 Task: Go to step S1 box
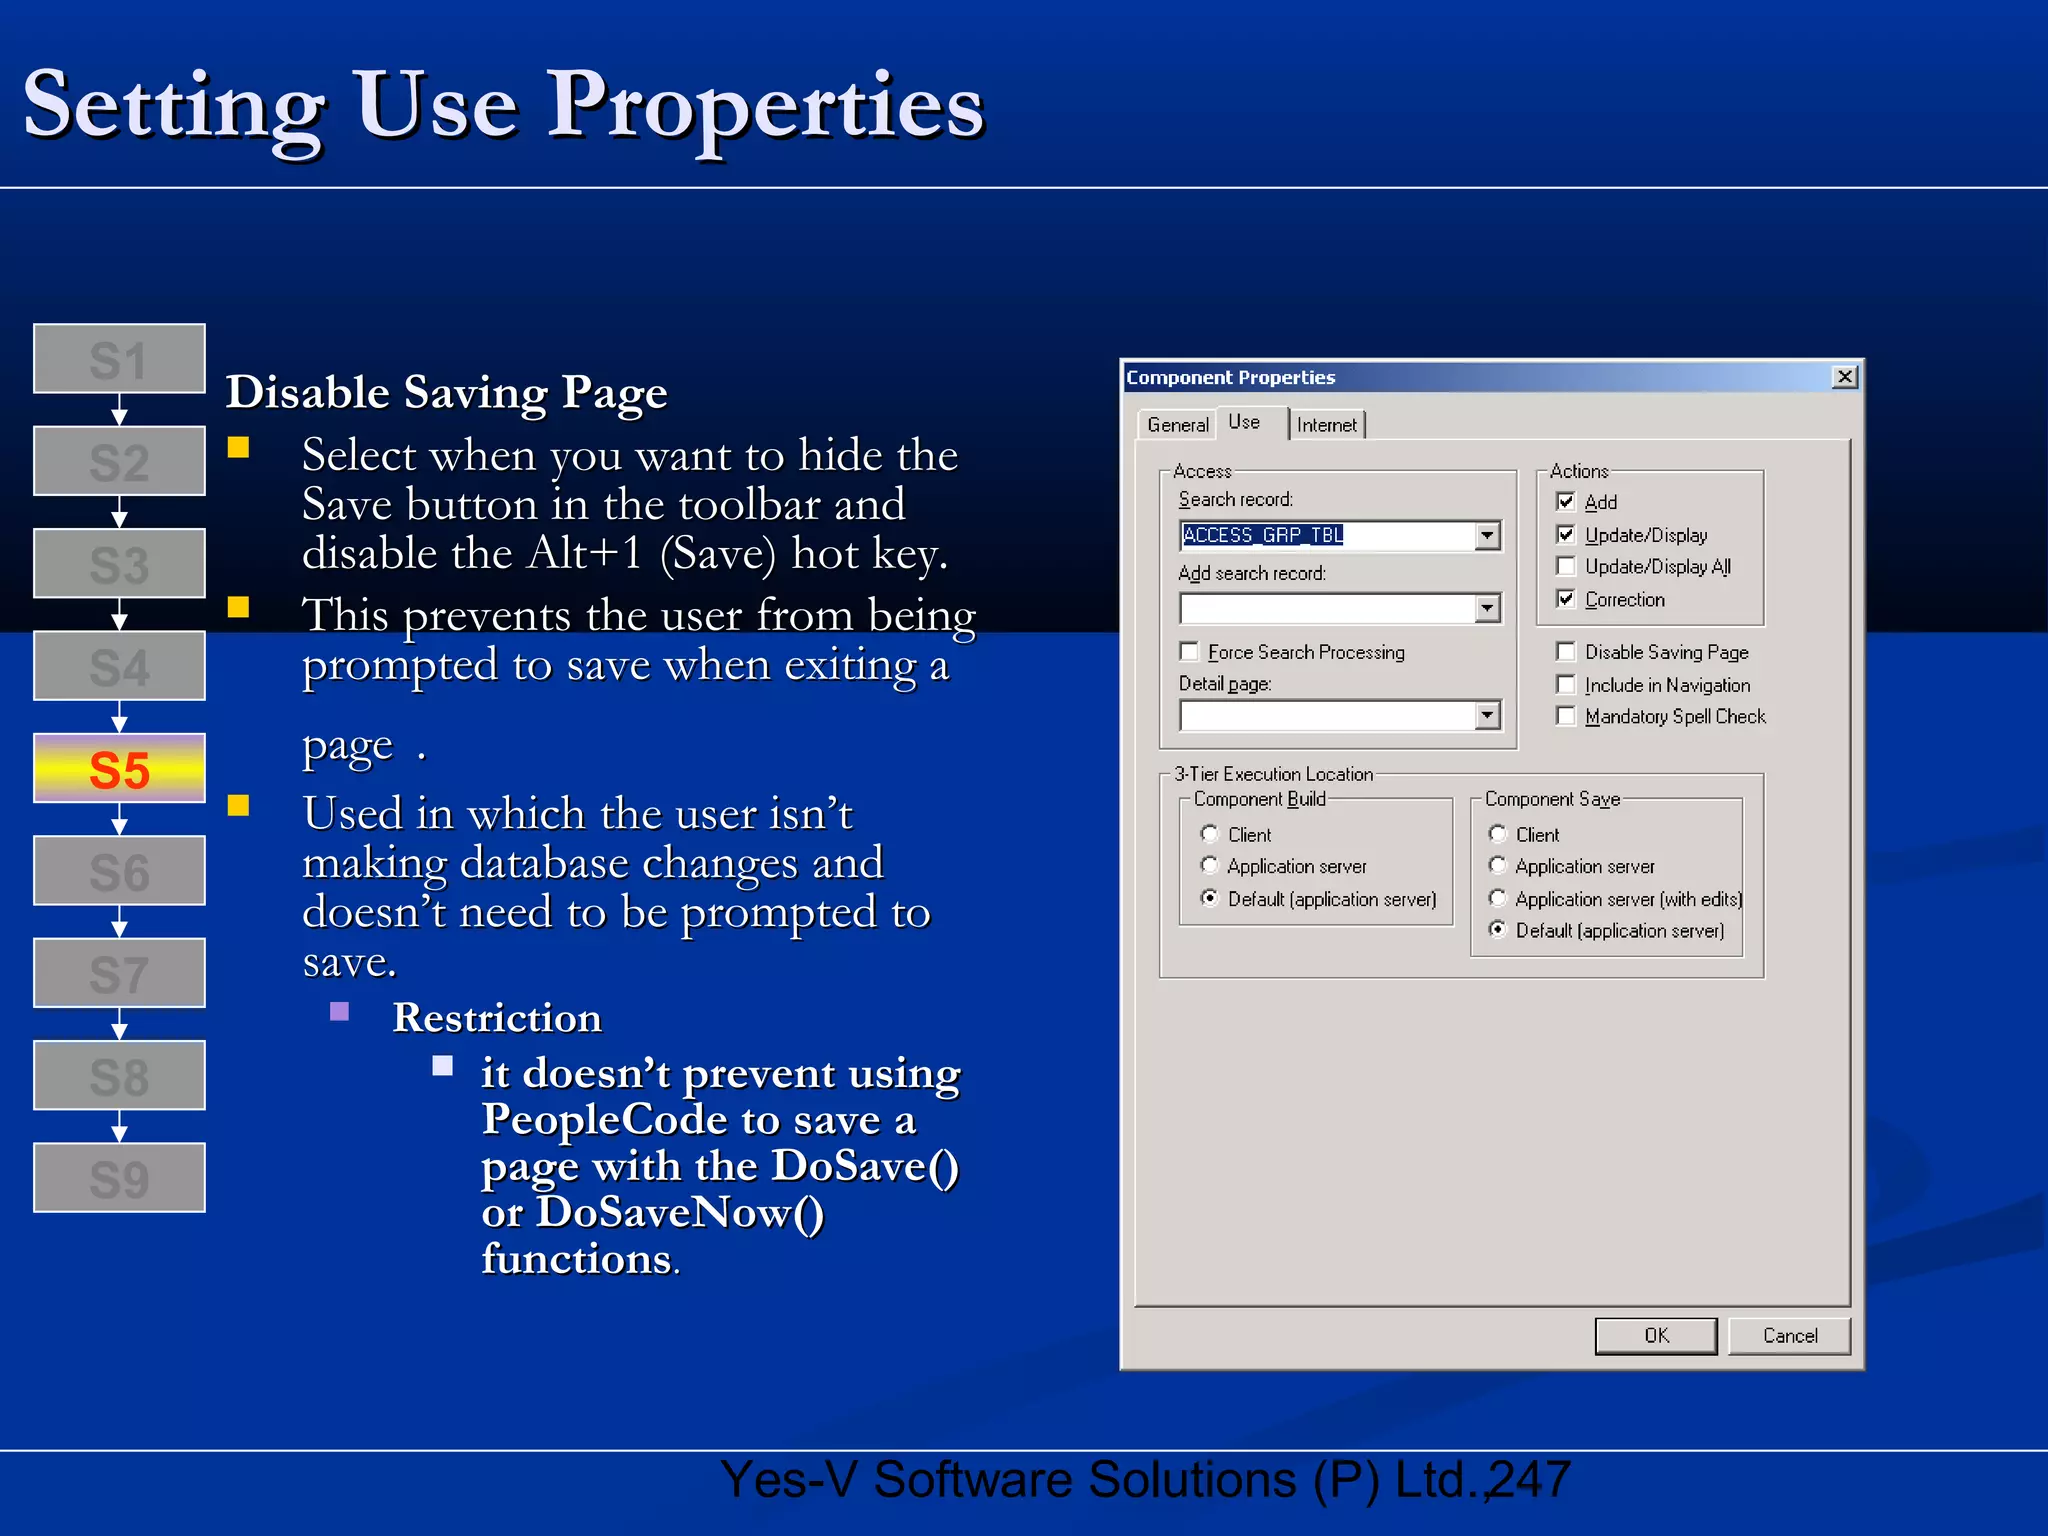point(119,359)
